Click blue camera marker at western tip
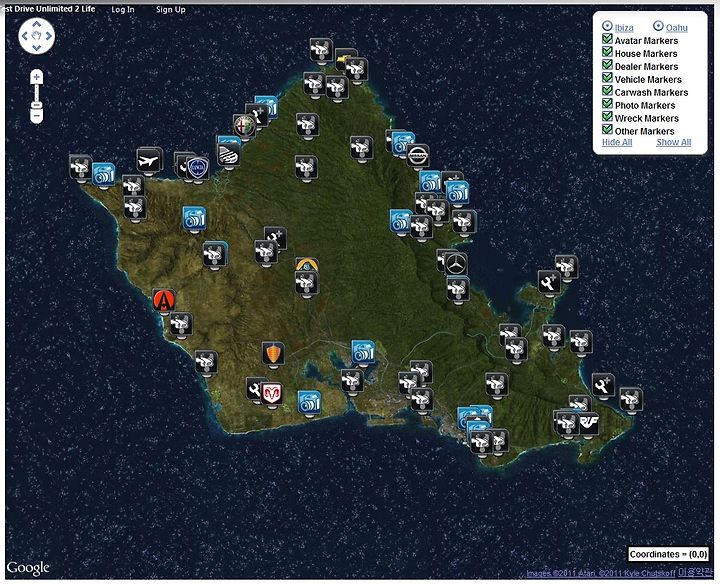Image resolution: width=720 pixels, height=584 pixels. coord(103,174)
